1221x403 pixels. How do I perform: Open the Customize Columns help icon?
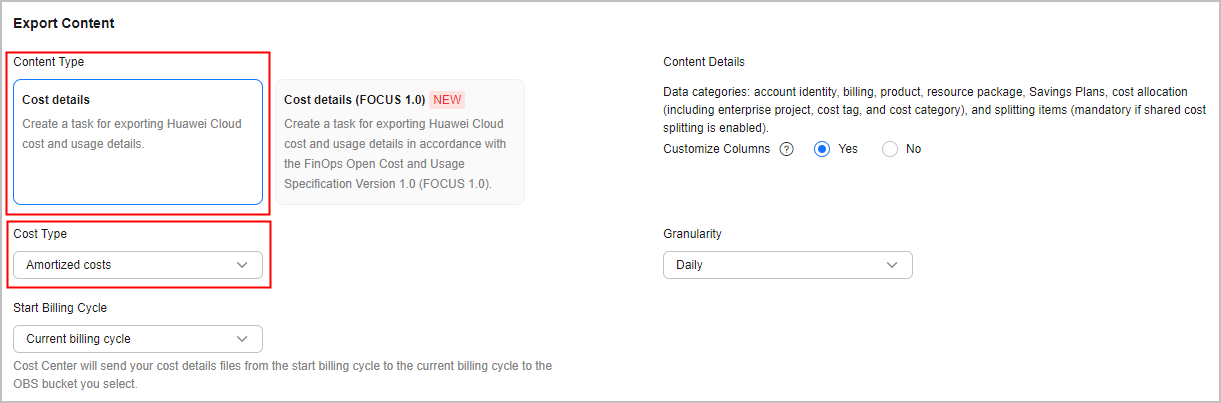tap(786, 149)
